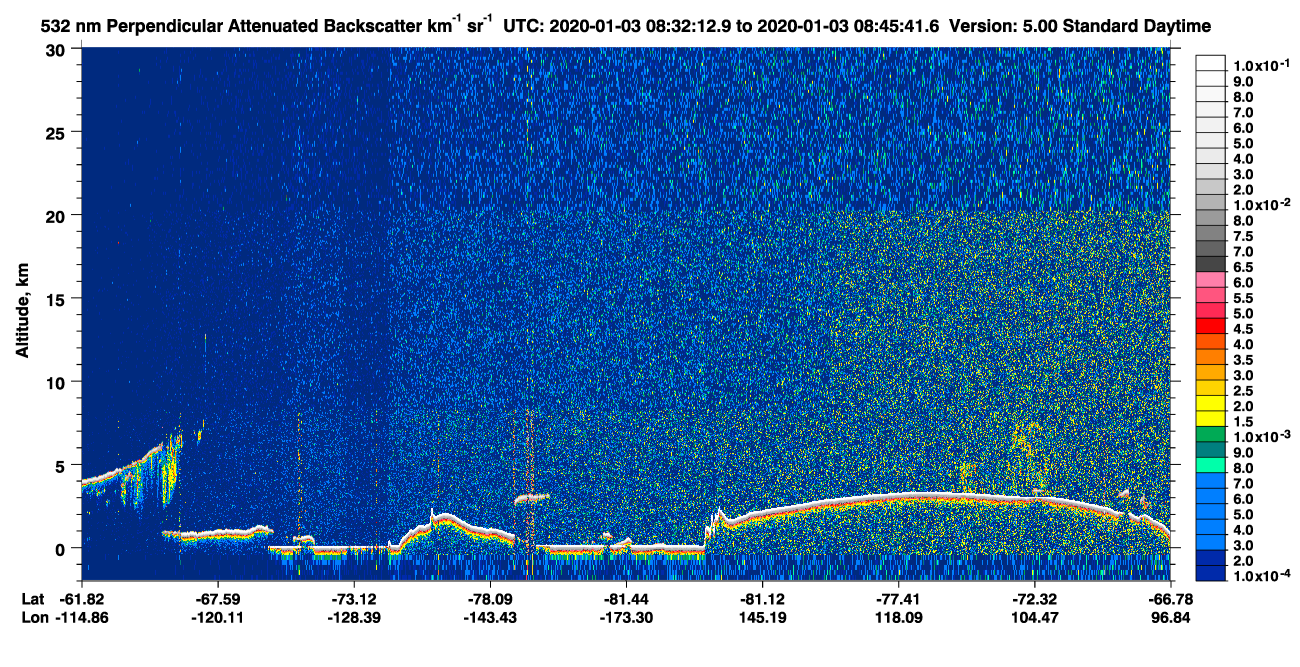Click the bright yellow colorbar swatch
1300x667 pixels.
[x=1212, y=402]
